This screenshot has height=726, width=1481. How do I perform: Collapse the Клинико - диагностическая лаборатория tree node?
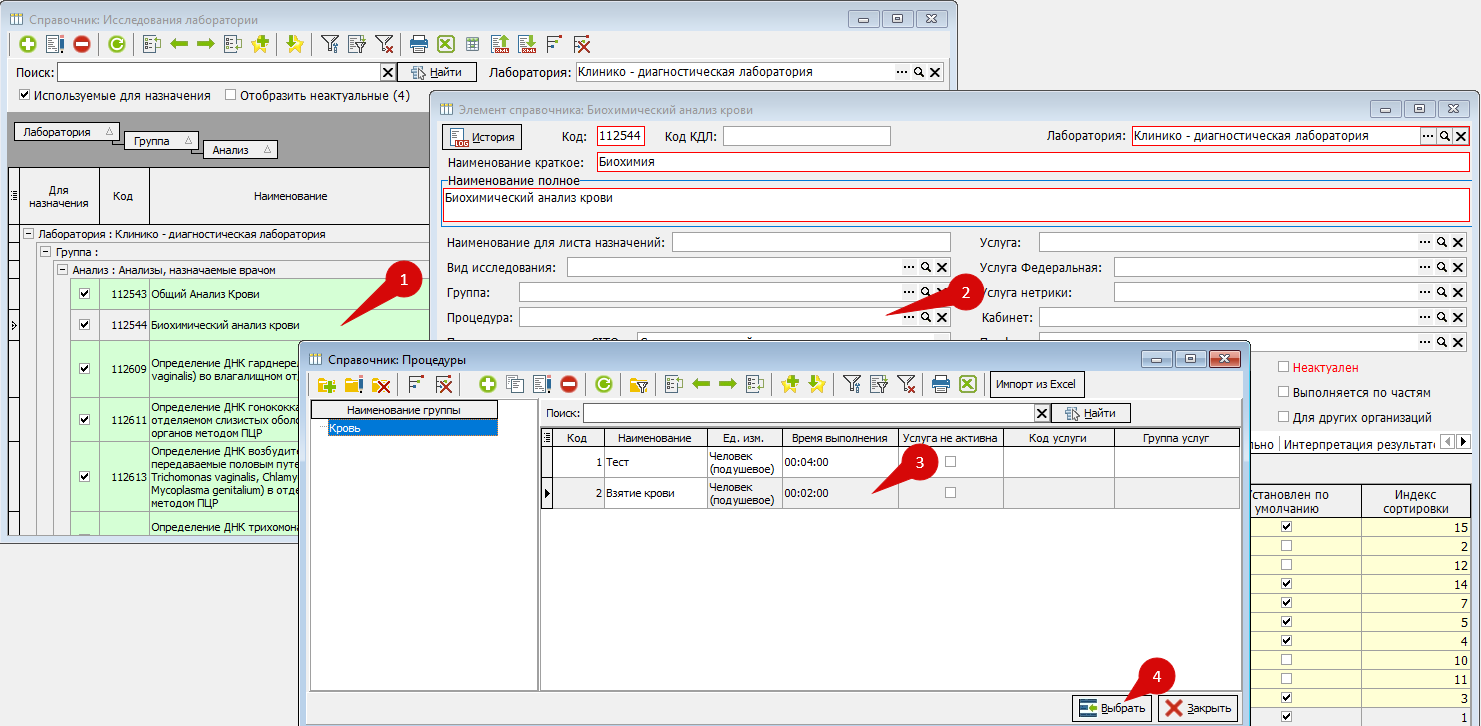coord(28,234)
